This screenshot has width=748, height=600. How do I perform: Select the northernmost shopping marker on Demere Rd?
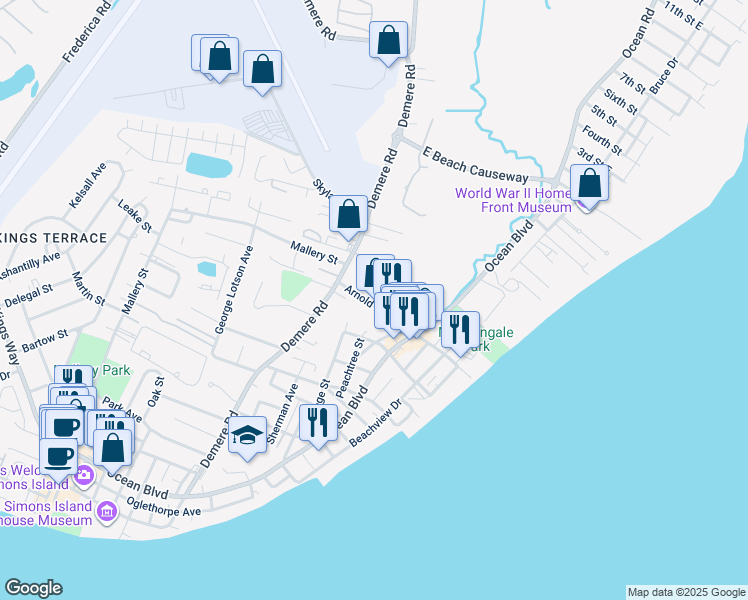point(388,42)
